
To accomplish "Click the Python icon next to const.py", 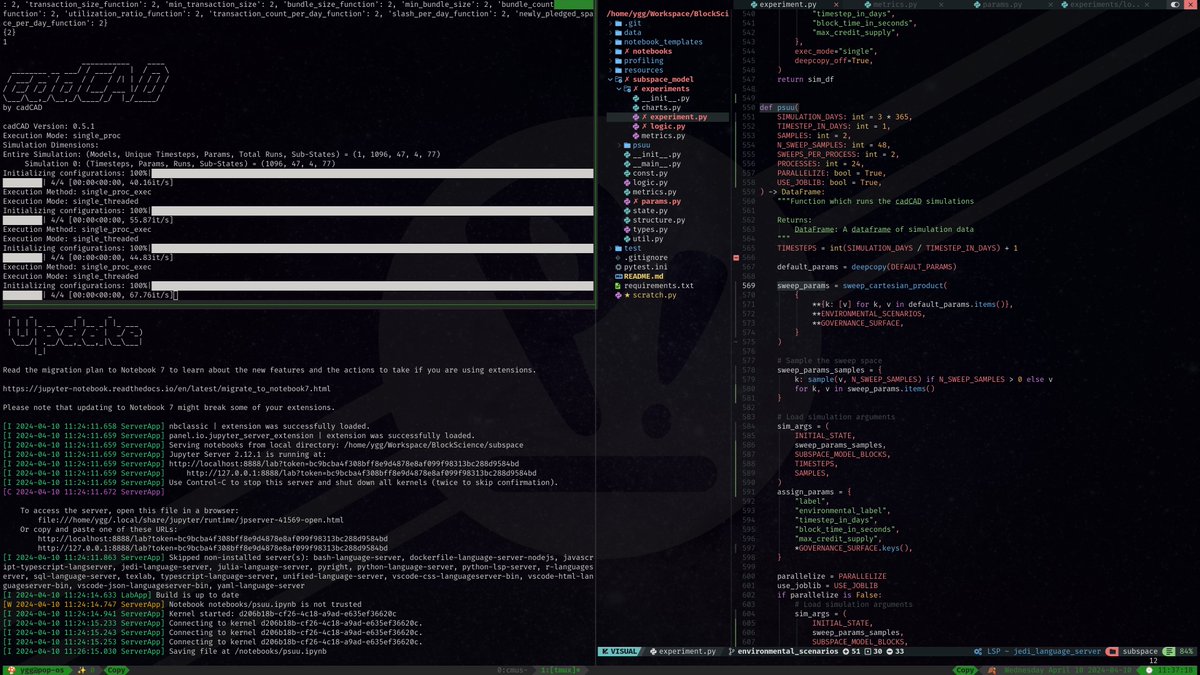I will coord(627,173).
